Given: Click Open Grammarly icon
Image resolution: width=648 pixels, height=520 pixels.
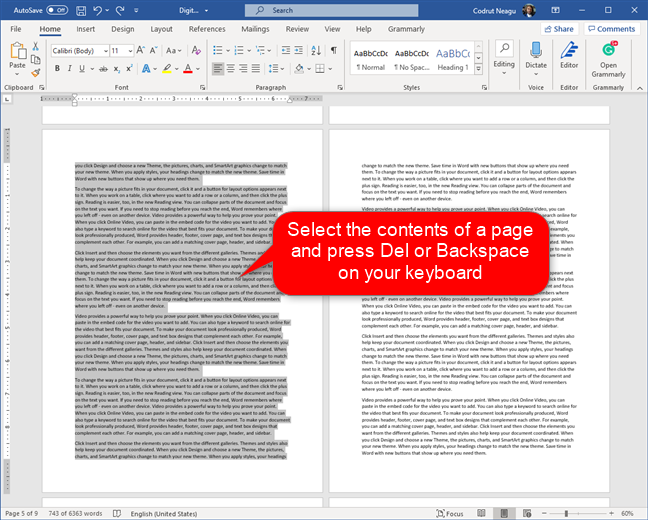Looking at the screenshot, I should pyautogui.click(x=608, y=52).
